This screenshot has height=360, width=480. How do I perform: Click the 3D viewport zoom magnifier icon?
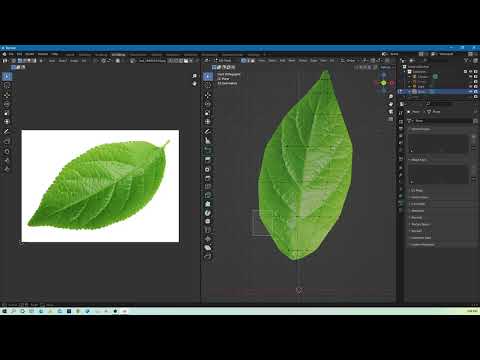pos(391,97)
